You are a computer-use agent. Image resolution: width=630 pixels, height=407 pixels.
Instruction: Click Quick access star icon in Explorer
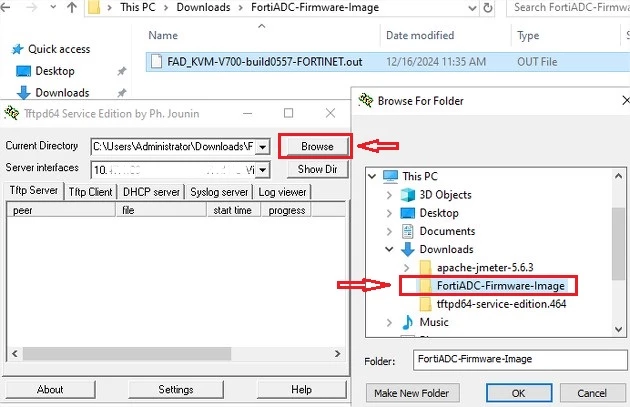17,49
